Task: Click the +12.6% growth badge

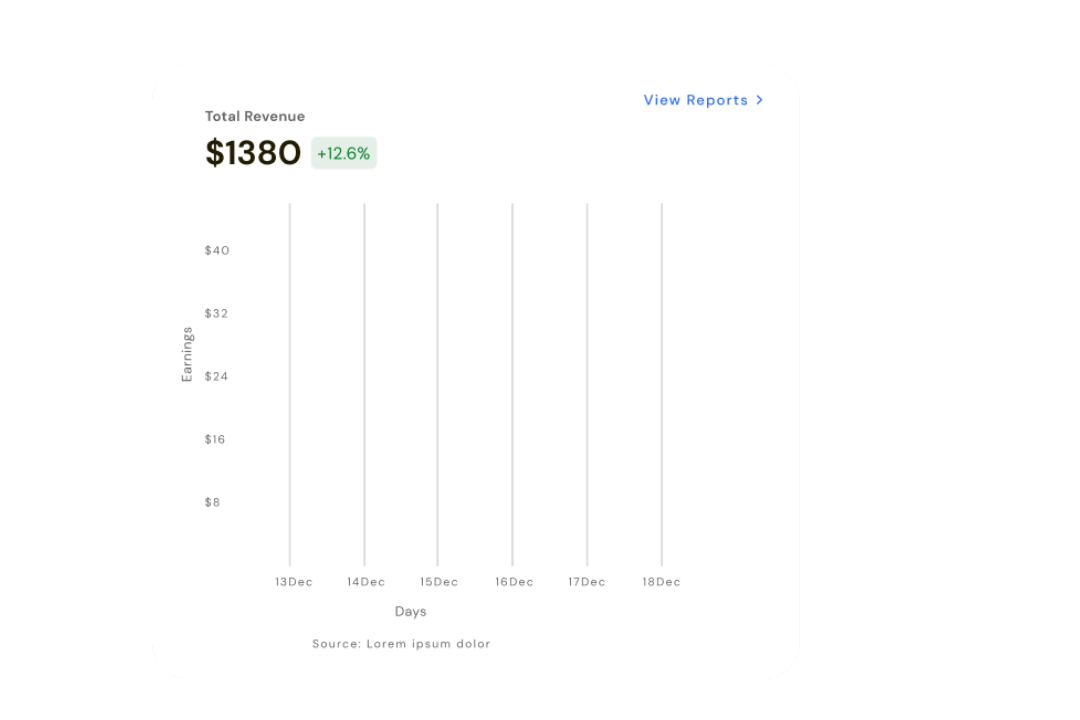Action: click(344, 153)
